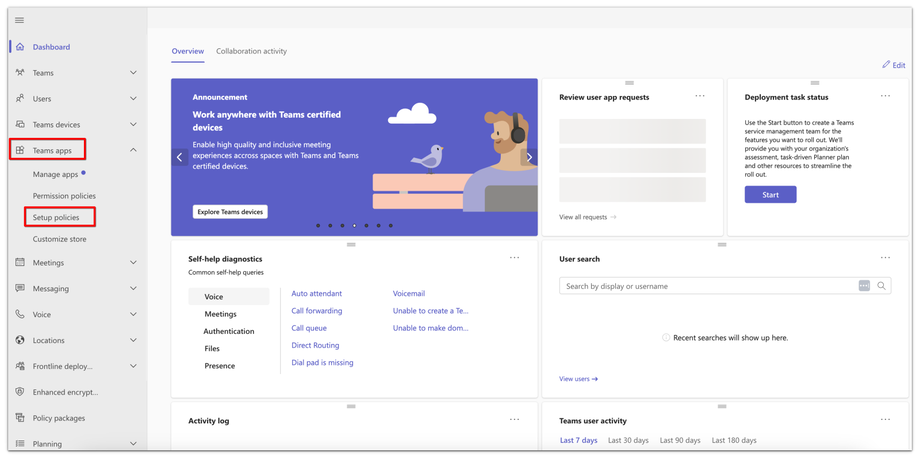Image resolution: width=920 pixels, height=459 pixels.
Task: Expand the Teams devices chevron
Action: [x=133, y=124]
